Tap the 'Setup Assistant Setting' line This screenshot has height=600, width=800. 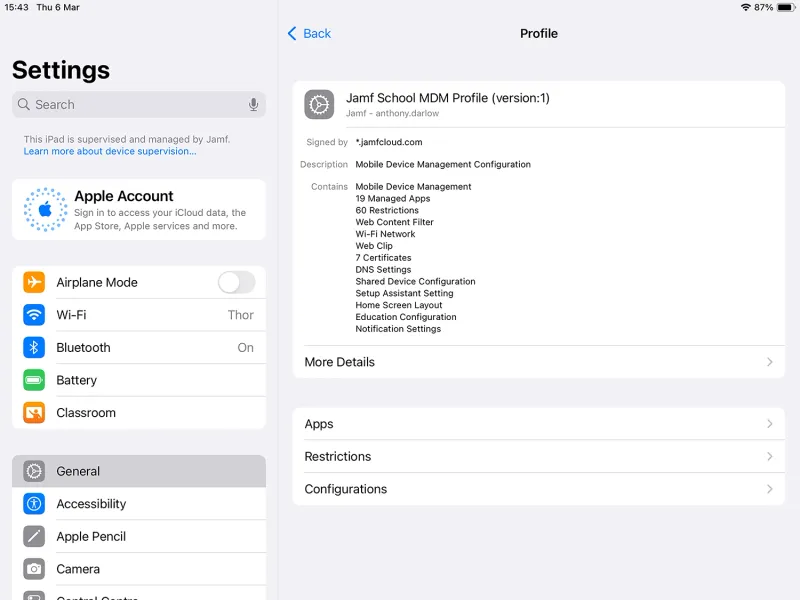tap(404, 293)
